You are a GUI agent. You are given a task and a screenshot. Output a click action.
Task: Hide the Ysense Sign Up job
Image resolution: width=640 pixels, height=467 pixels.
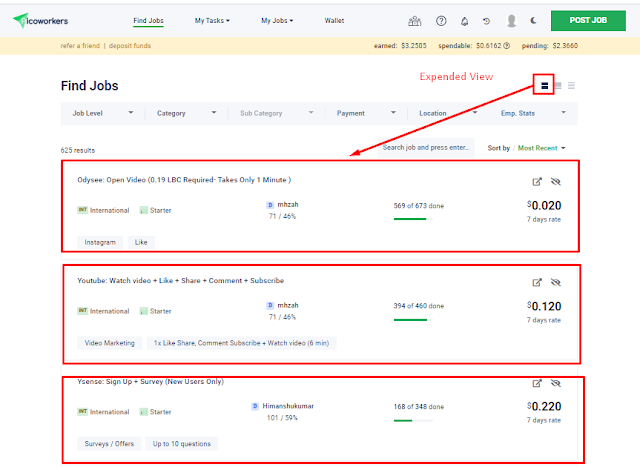click(x=556, y=383)
